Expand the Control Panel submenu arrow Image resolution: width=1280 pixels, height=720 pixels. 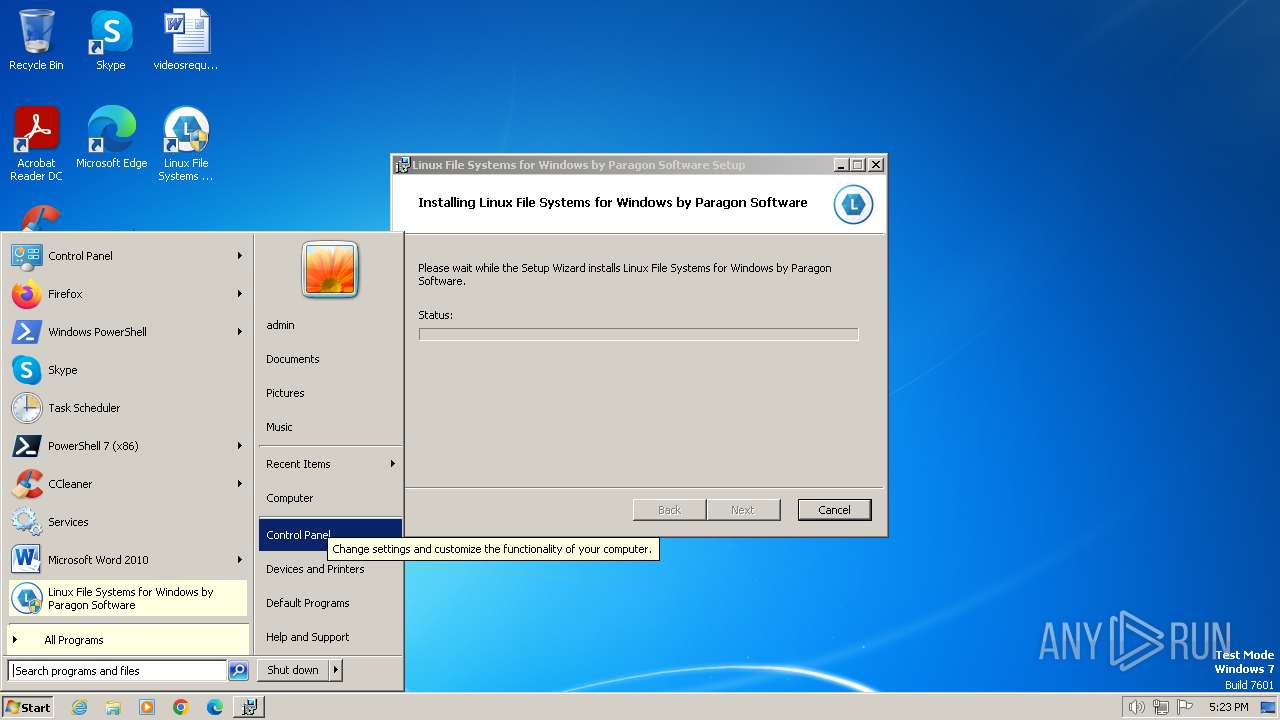point(240,256)
